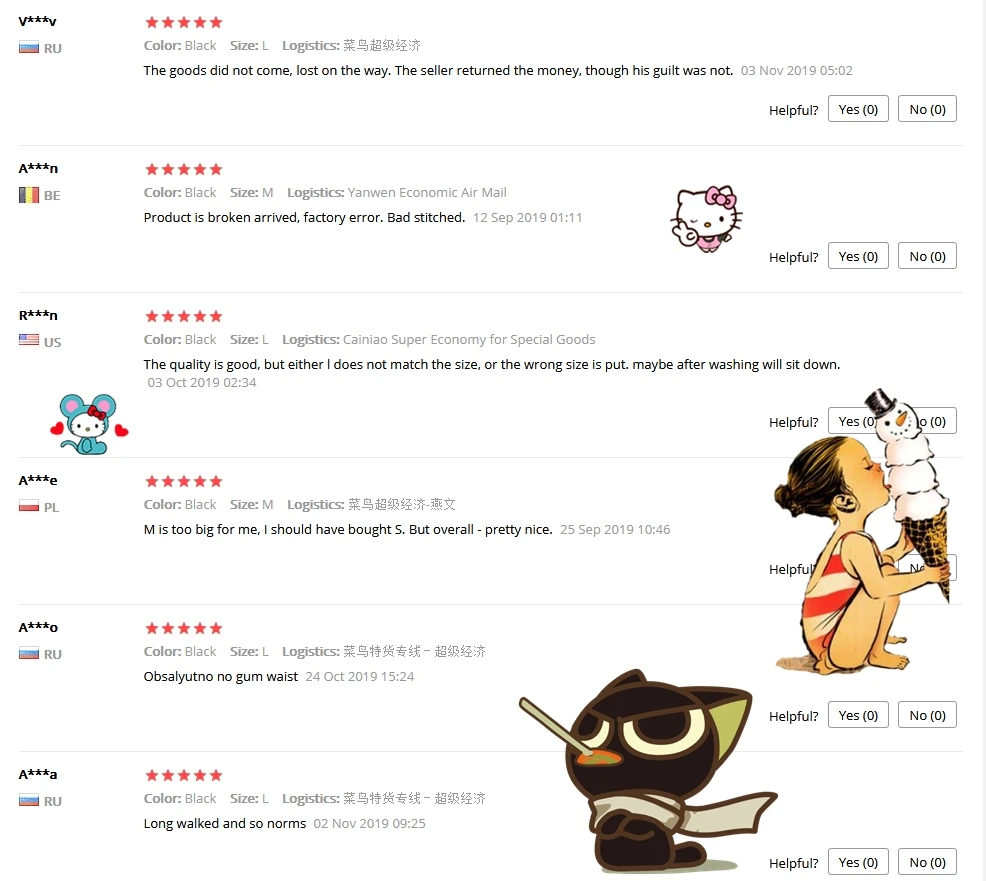Mark V***v's review helpful with Yes
Viewport: 986px width, 881px height.
point(858,109)
